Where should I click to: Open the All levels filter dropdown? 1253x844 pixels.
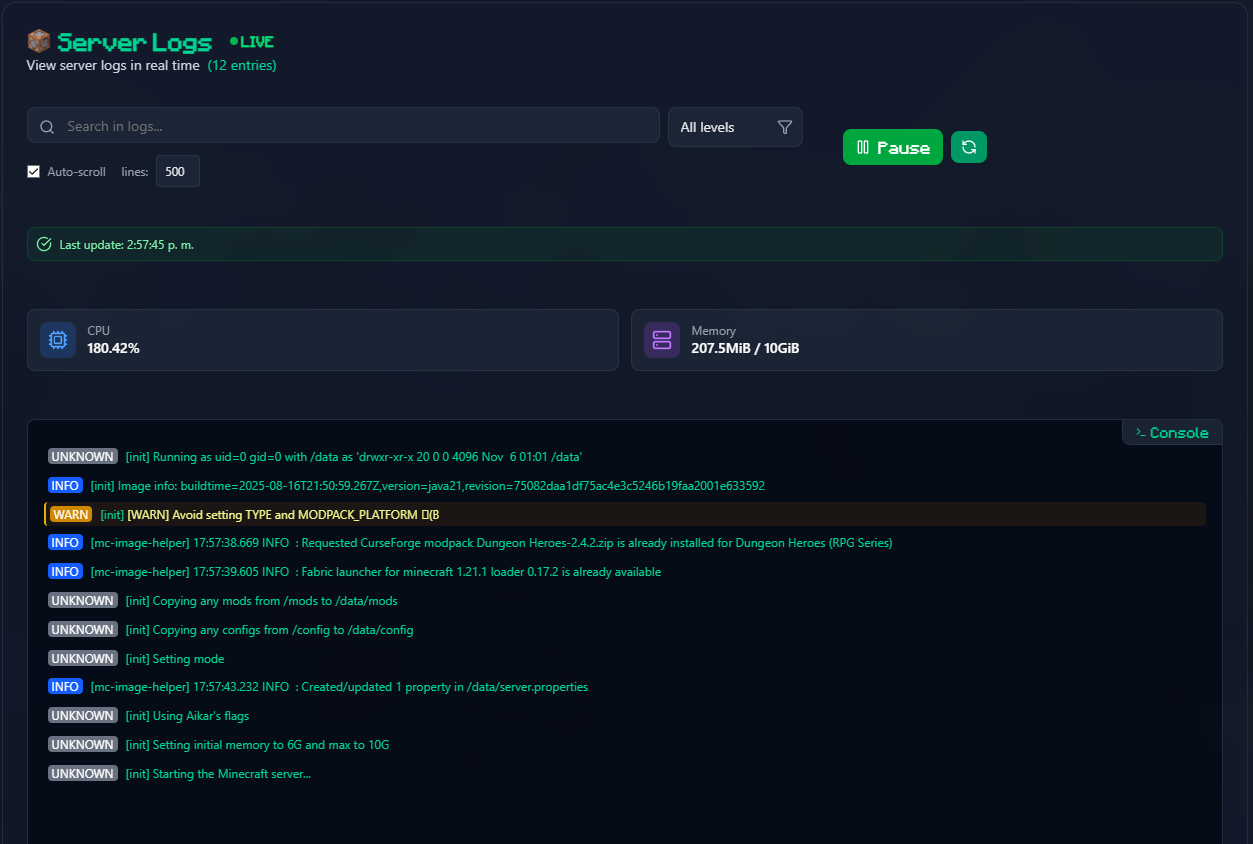[x=734, y=127]
